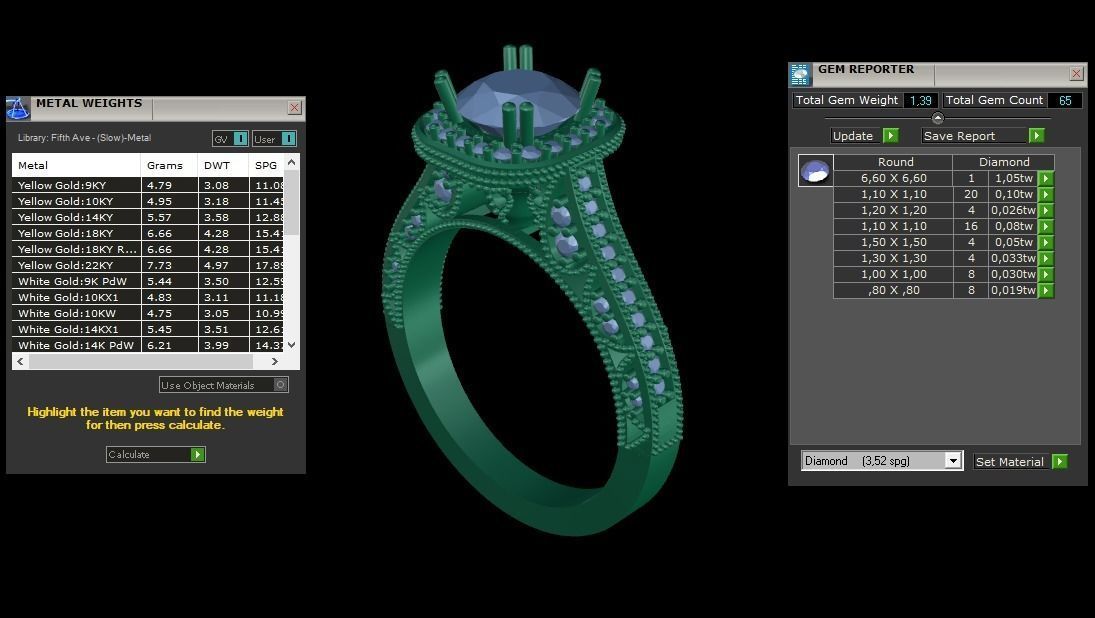Click green arrow beside 0,030tw row

[x=1045, y=274]
